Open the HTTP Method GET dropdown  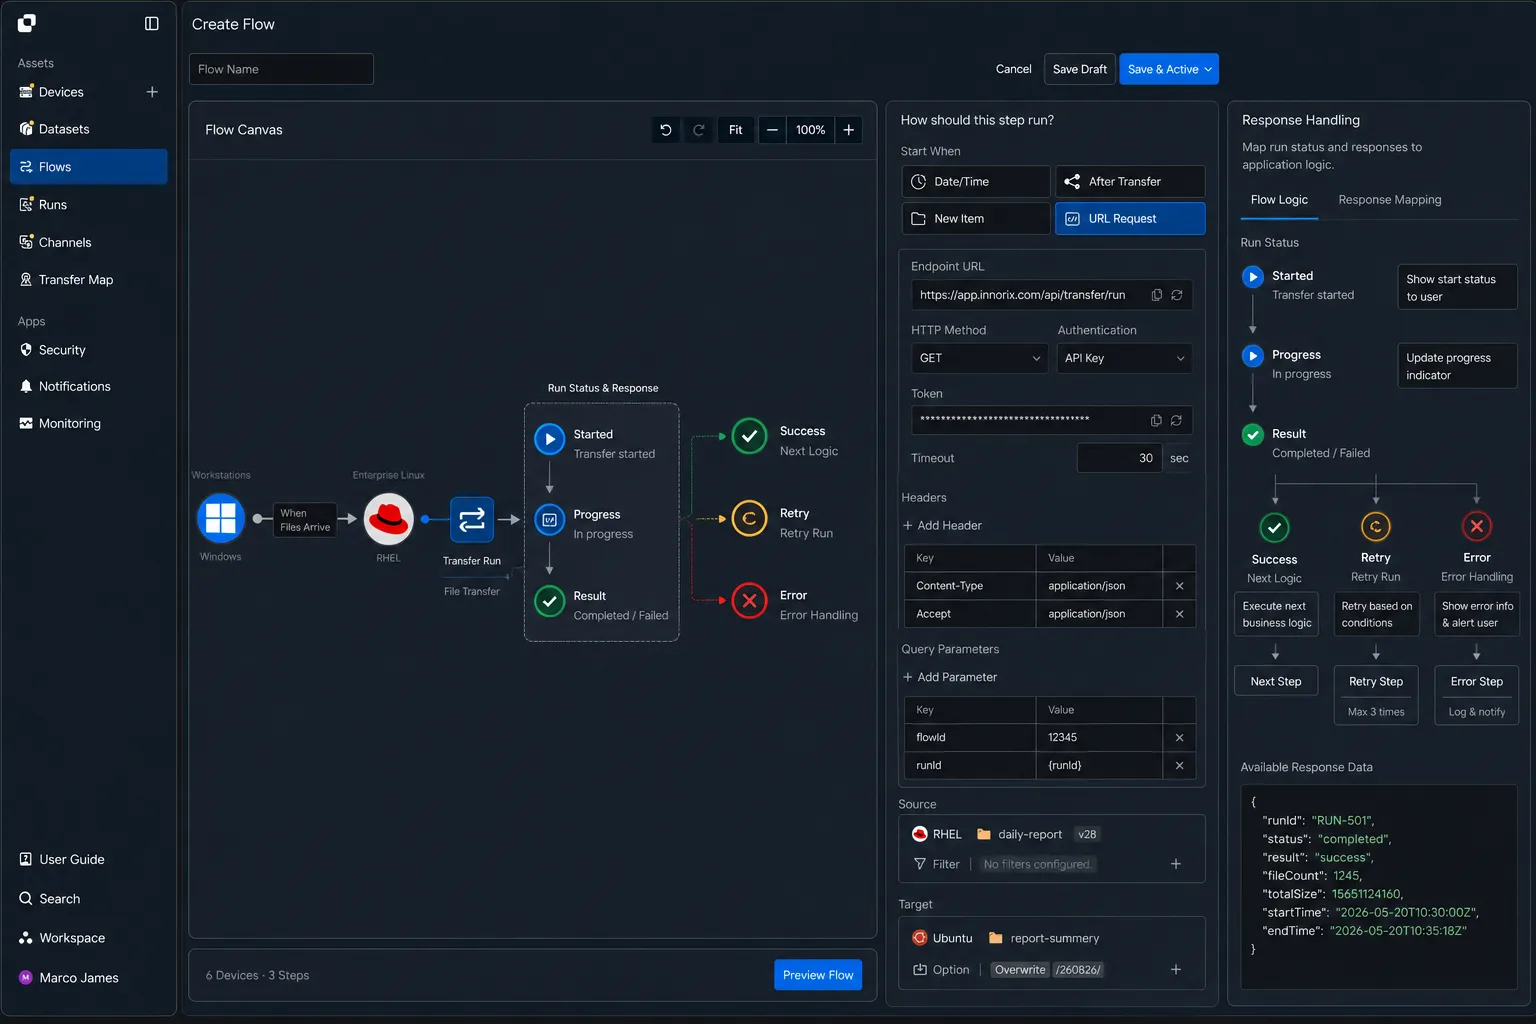(979, 358)
